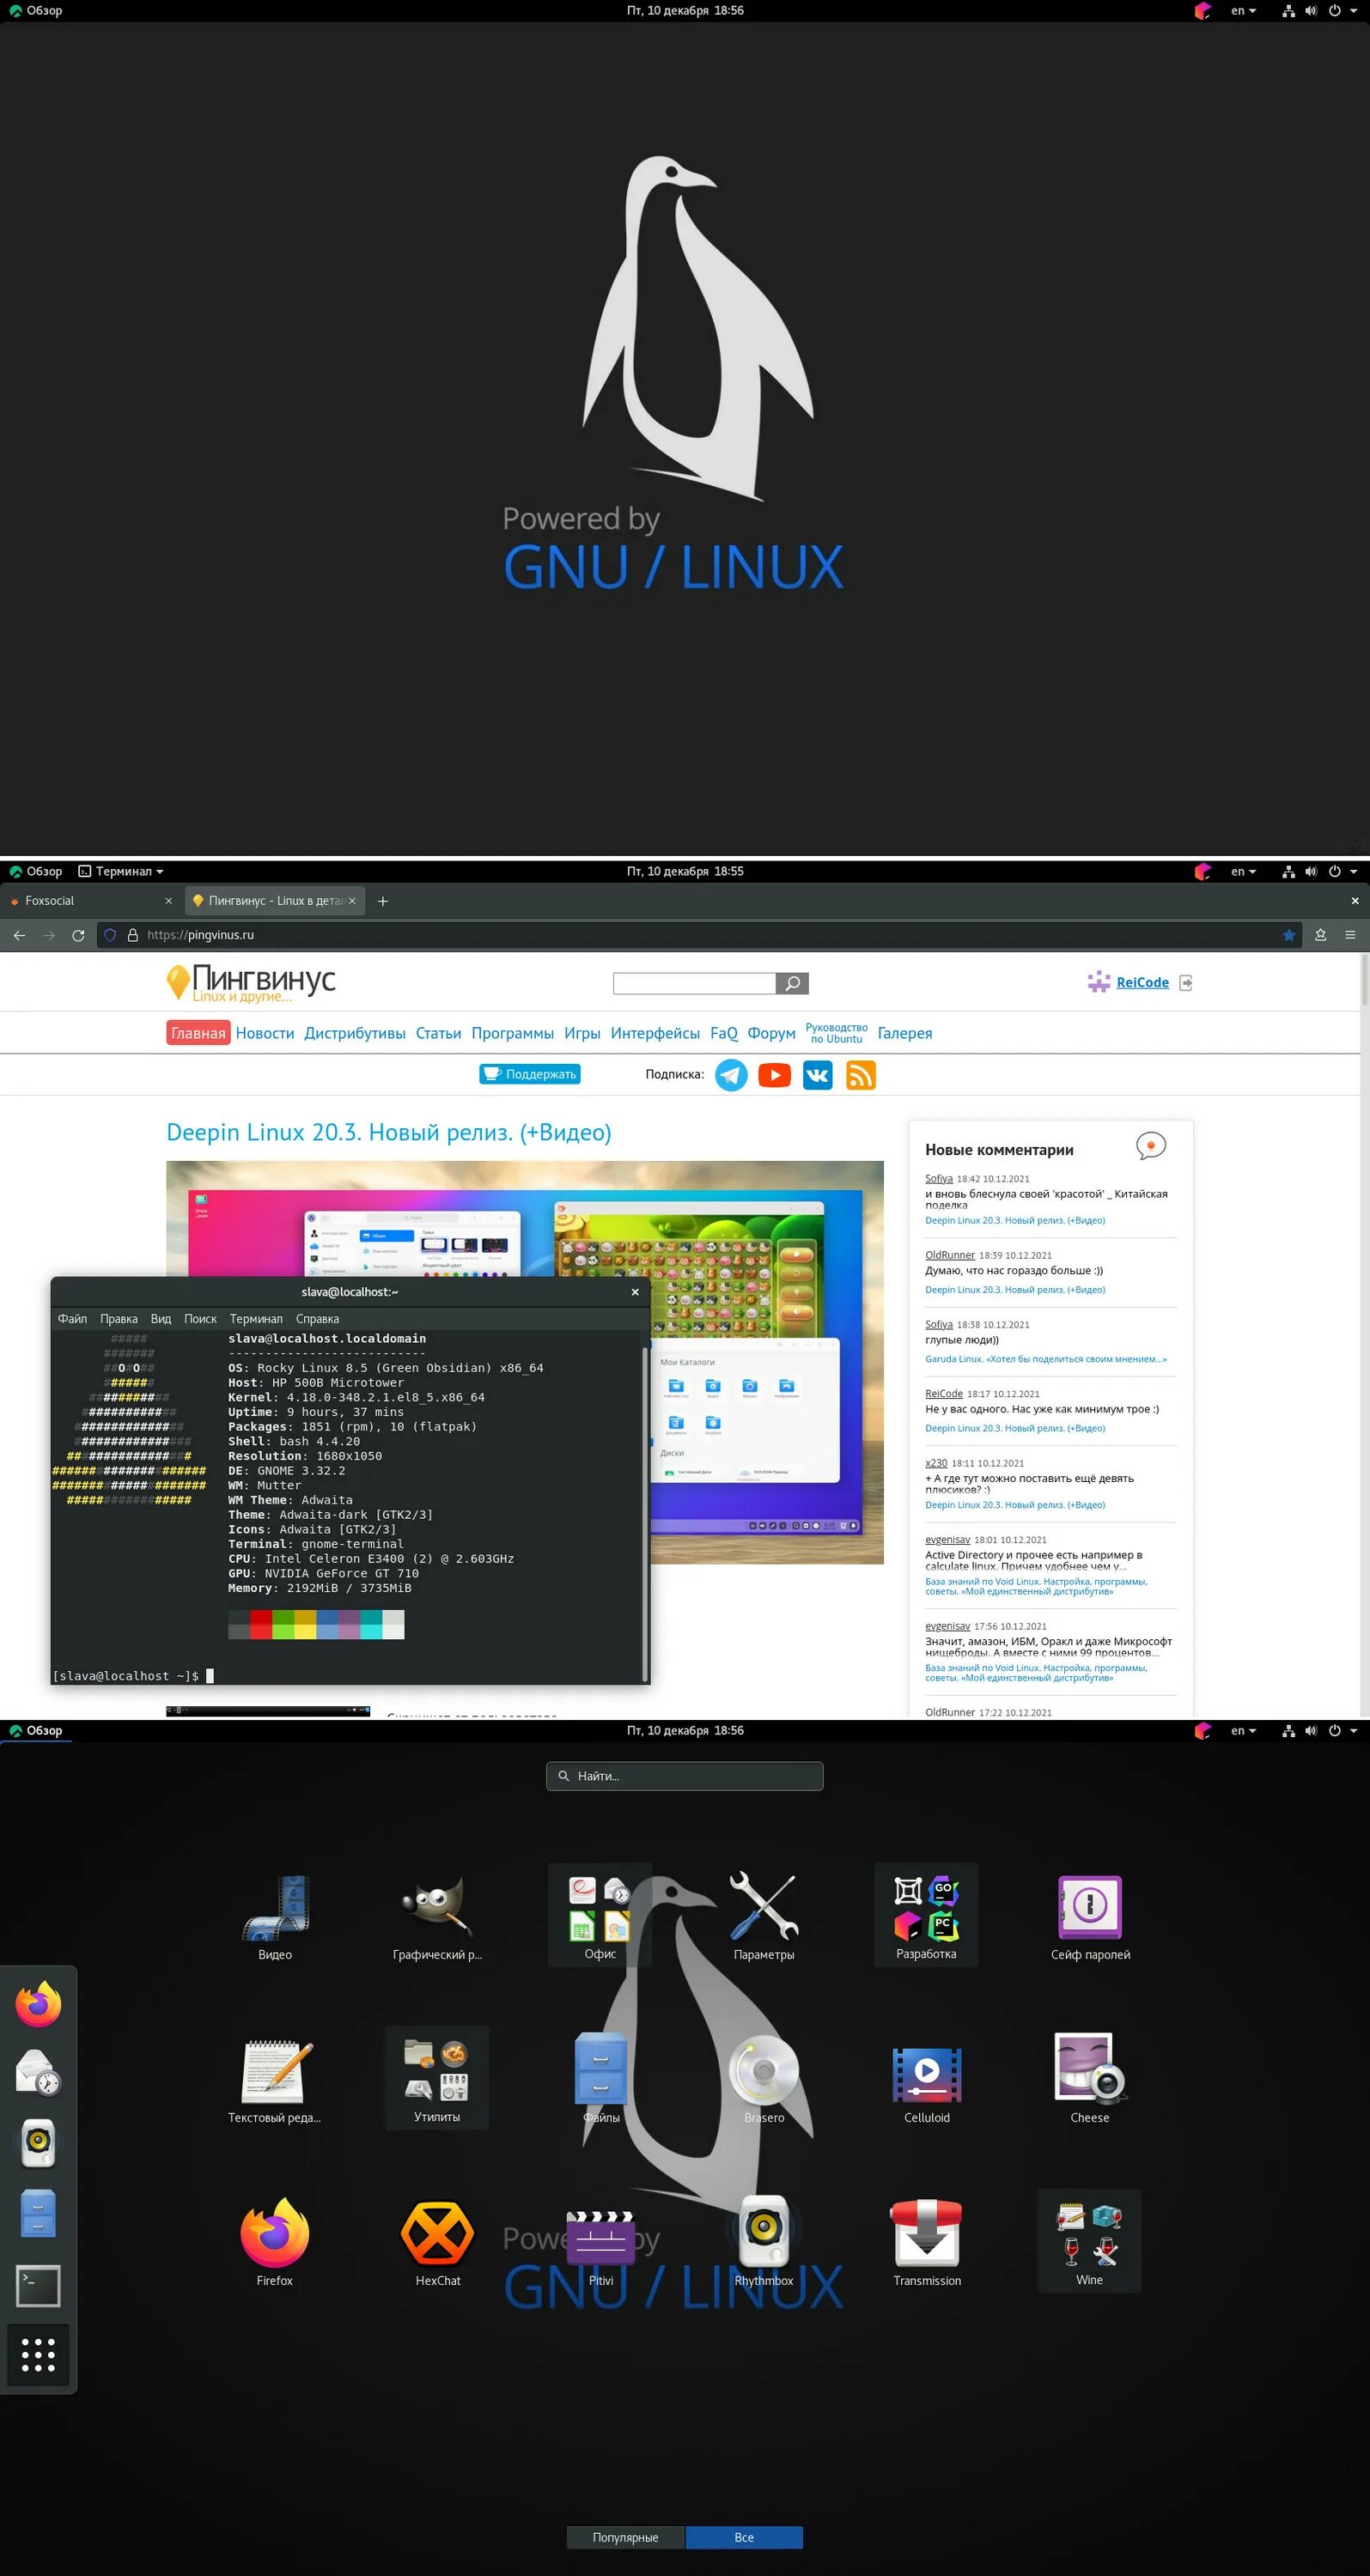Open terminal Справка menu
This screenshot has height=2576, width=1370.
click(x=317, y=1319)
